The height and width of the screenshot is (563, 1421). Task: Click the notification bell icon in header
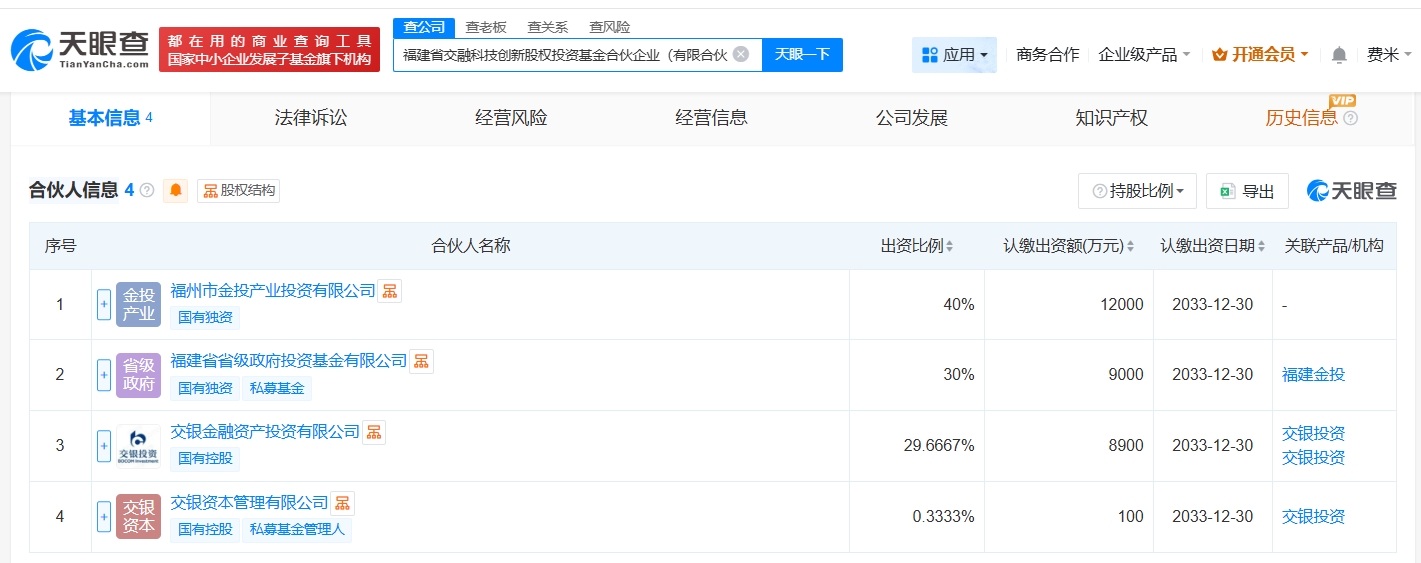(x=1339, y=55)
